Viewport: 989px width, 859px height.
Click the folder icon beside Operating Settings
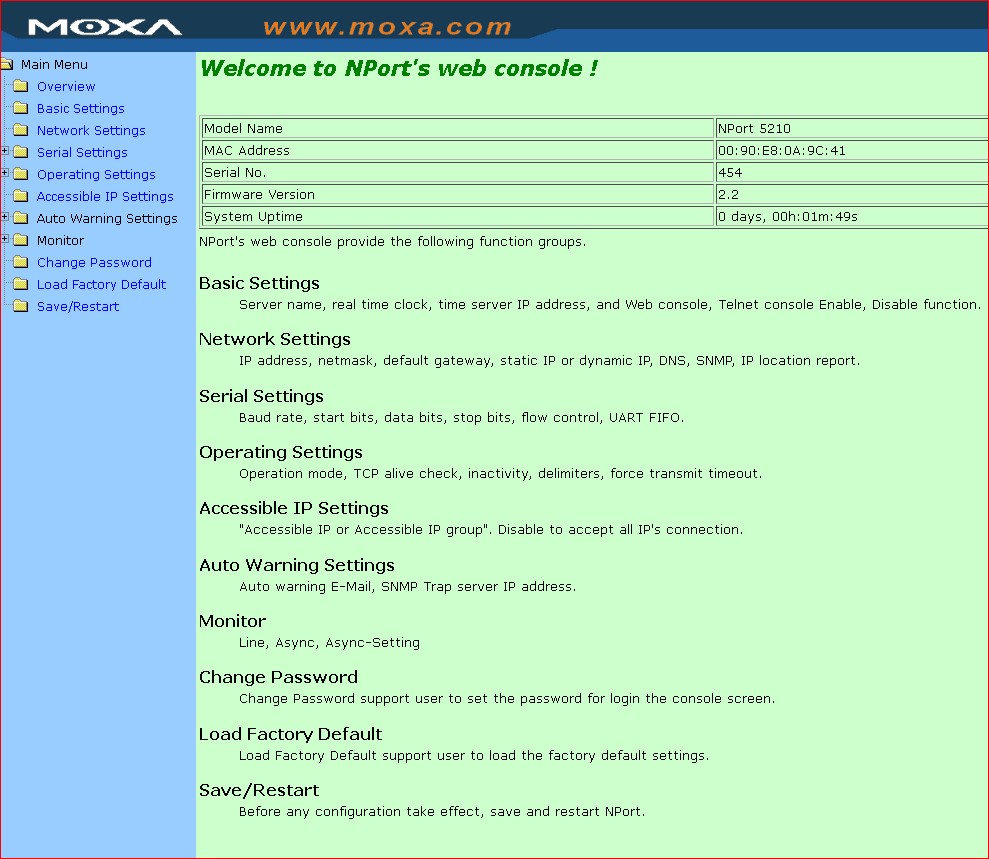point(21,174)
